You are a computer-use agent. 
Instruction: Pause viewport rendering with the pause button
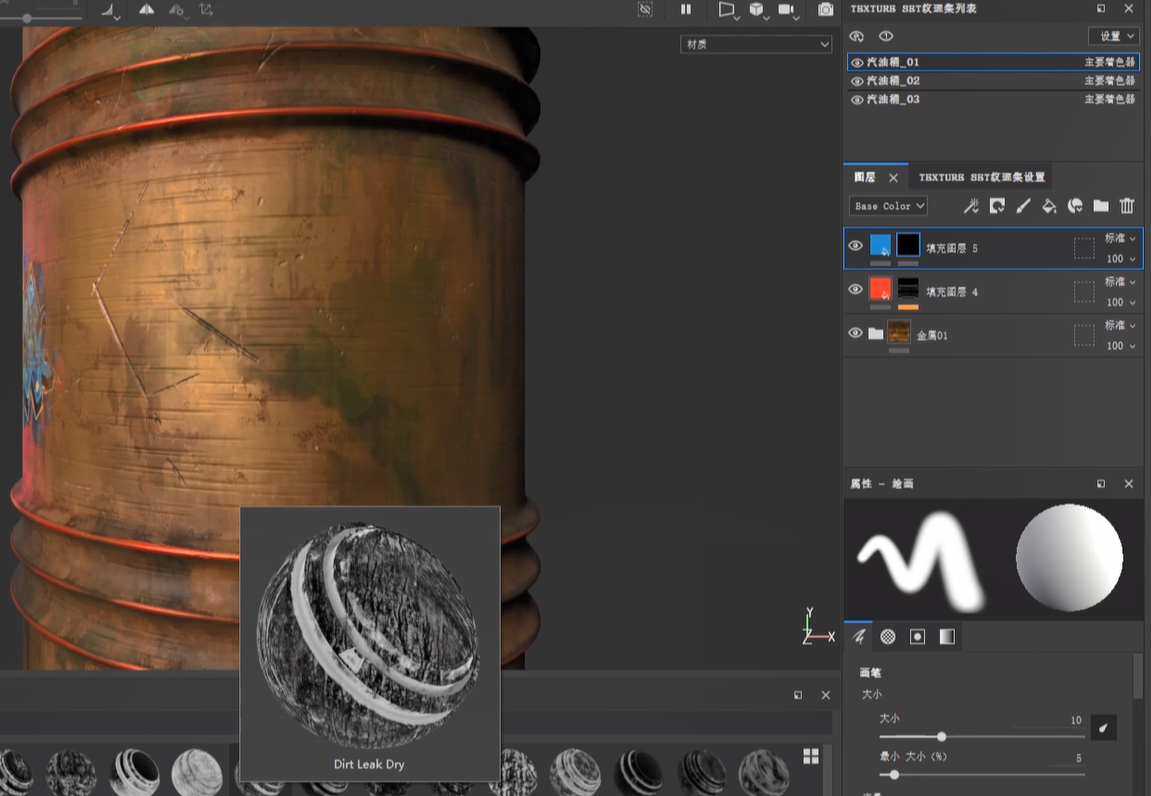point(686,10)
